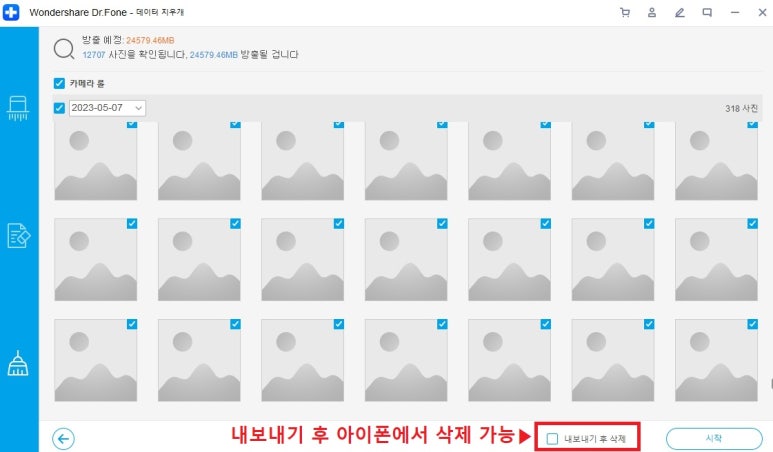Click the 시작 button
This screenshot has height=452, width=773.
tap(713, 438)
